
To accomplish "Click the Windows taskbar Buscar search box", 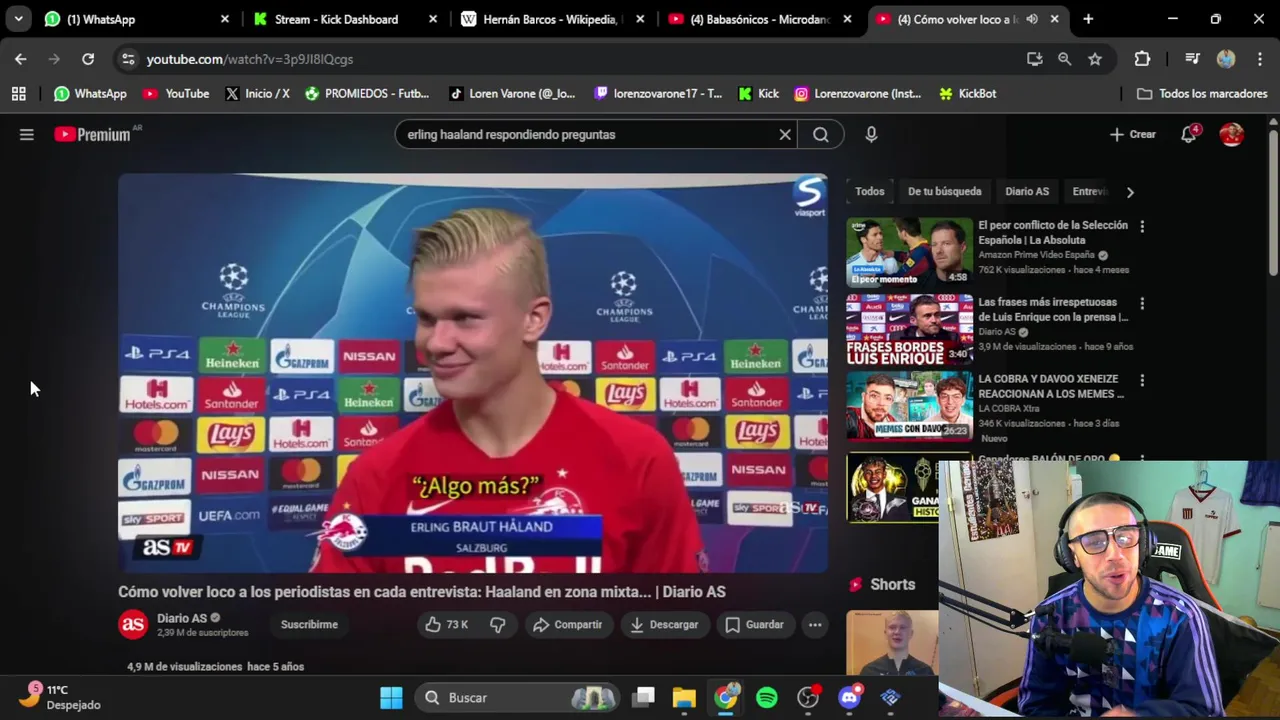I will click(517, 698).
